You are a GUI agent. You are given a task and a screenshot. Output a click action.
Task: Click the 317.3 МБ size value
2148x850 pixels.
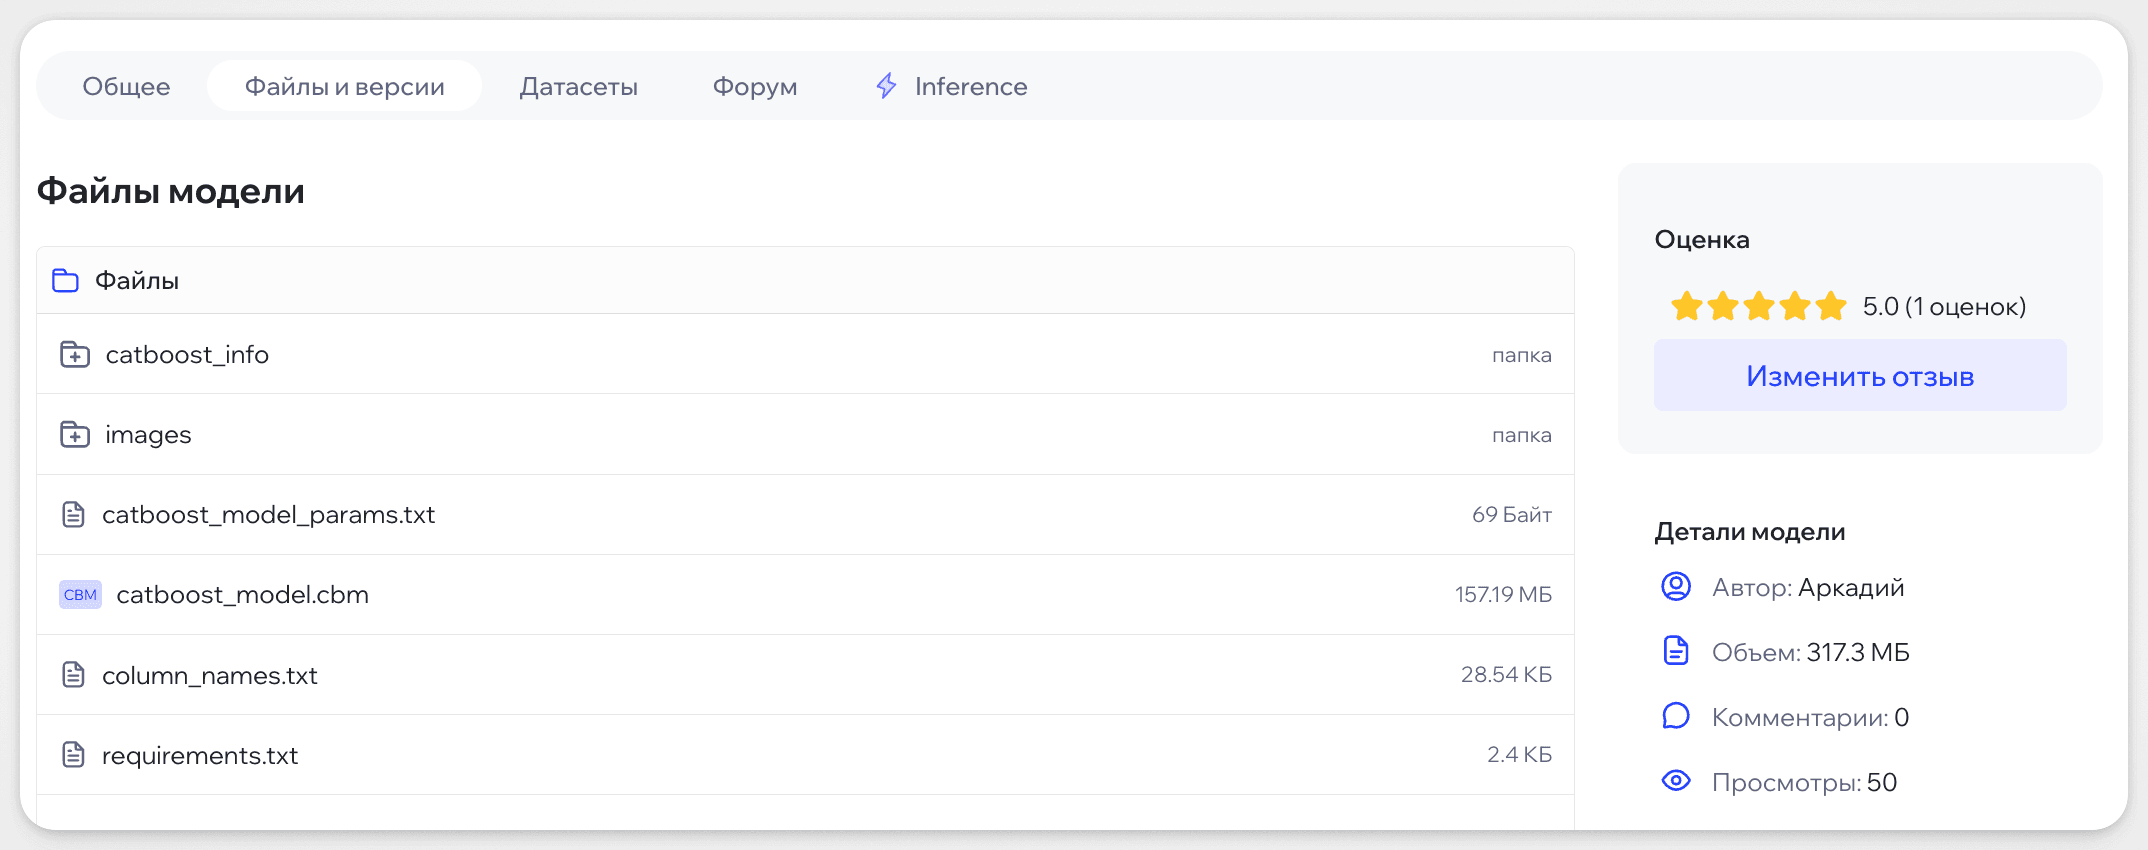click(x=1858, y=652)
